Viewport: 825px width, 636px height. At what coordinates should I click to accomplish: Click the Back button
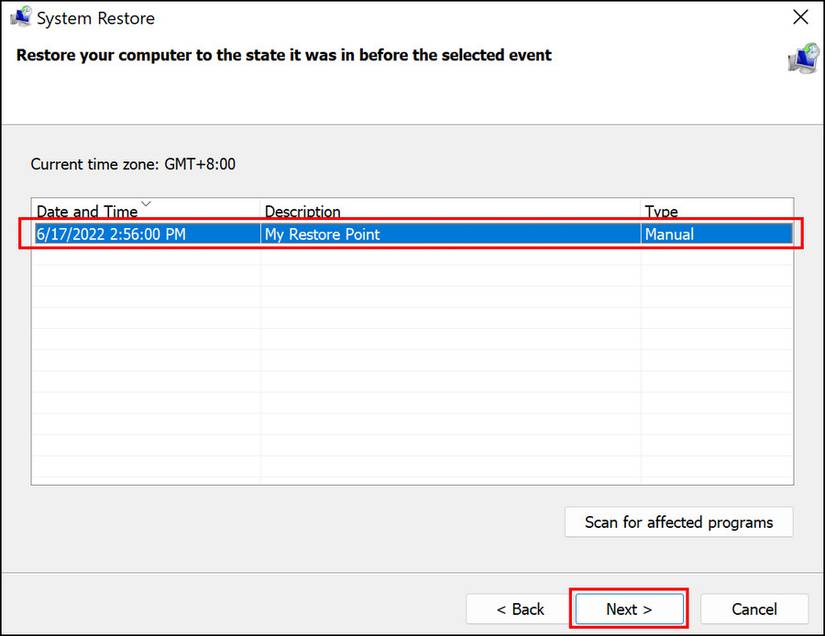(520, 609)
